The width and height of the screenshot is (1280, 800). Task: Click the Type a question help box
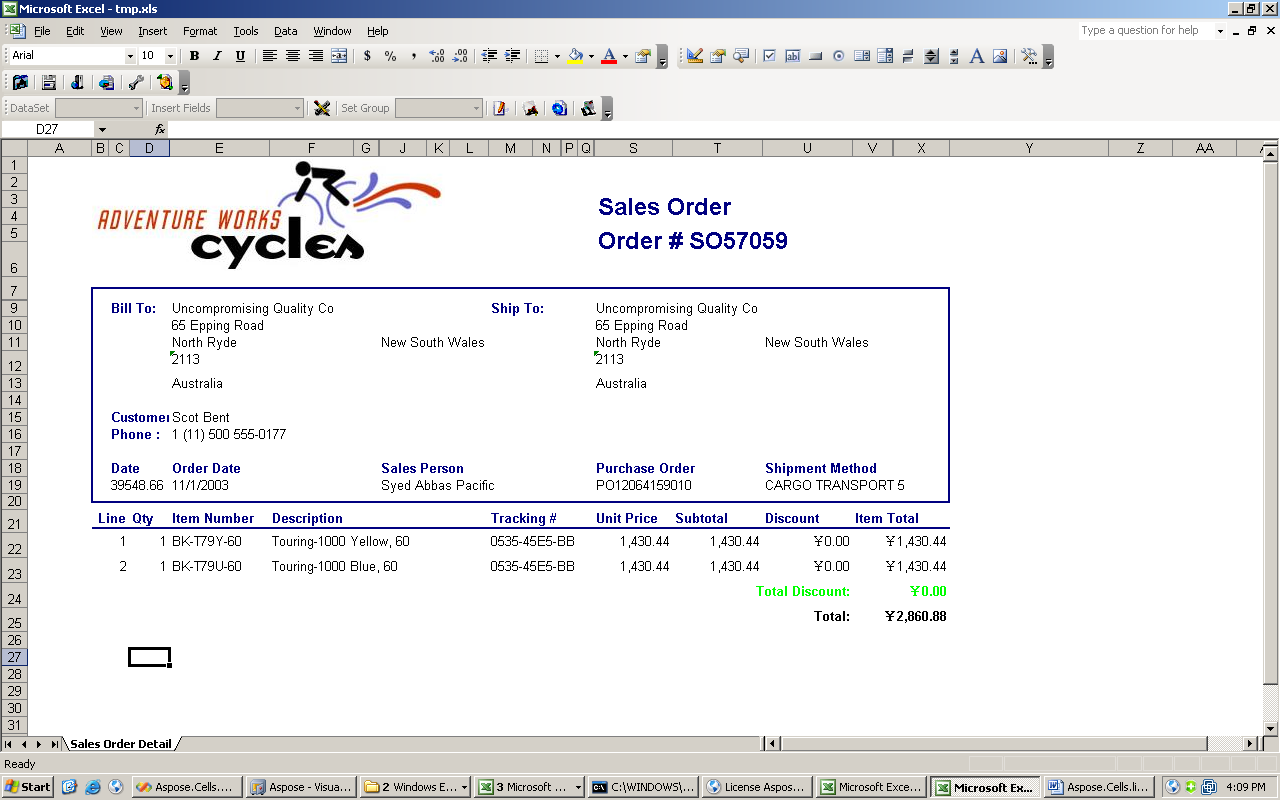point(1144,31)
